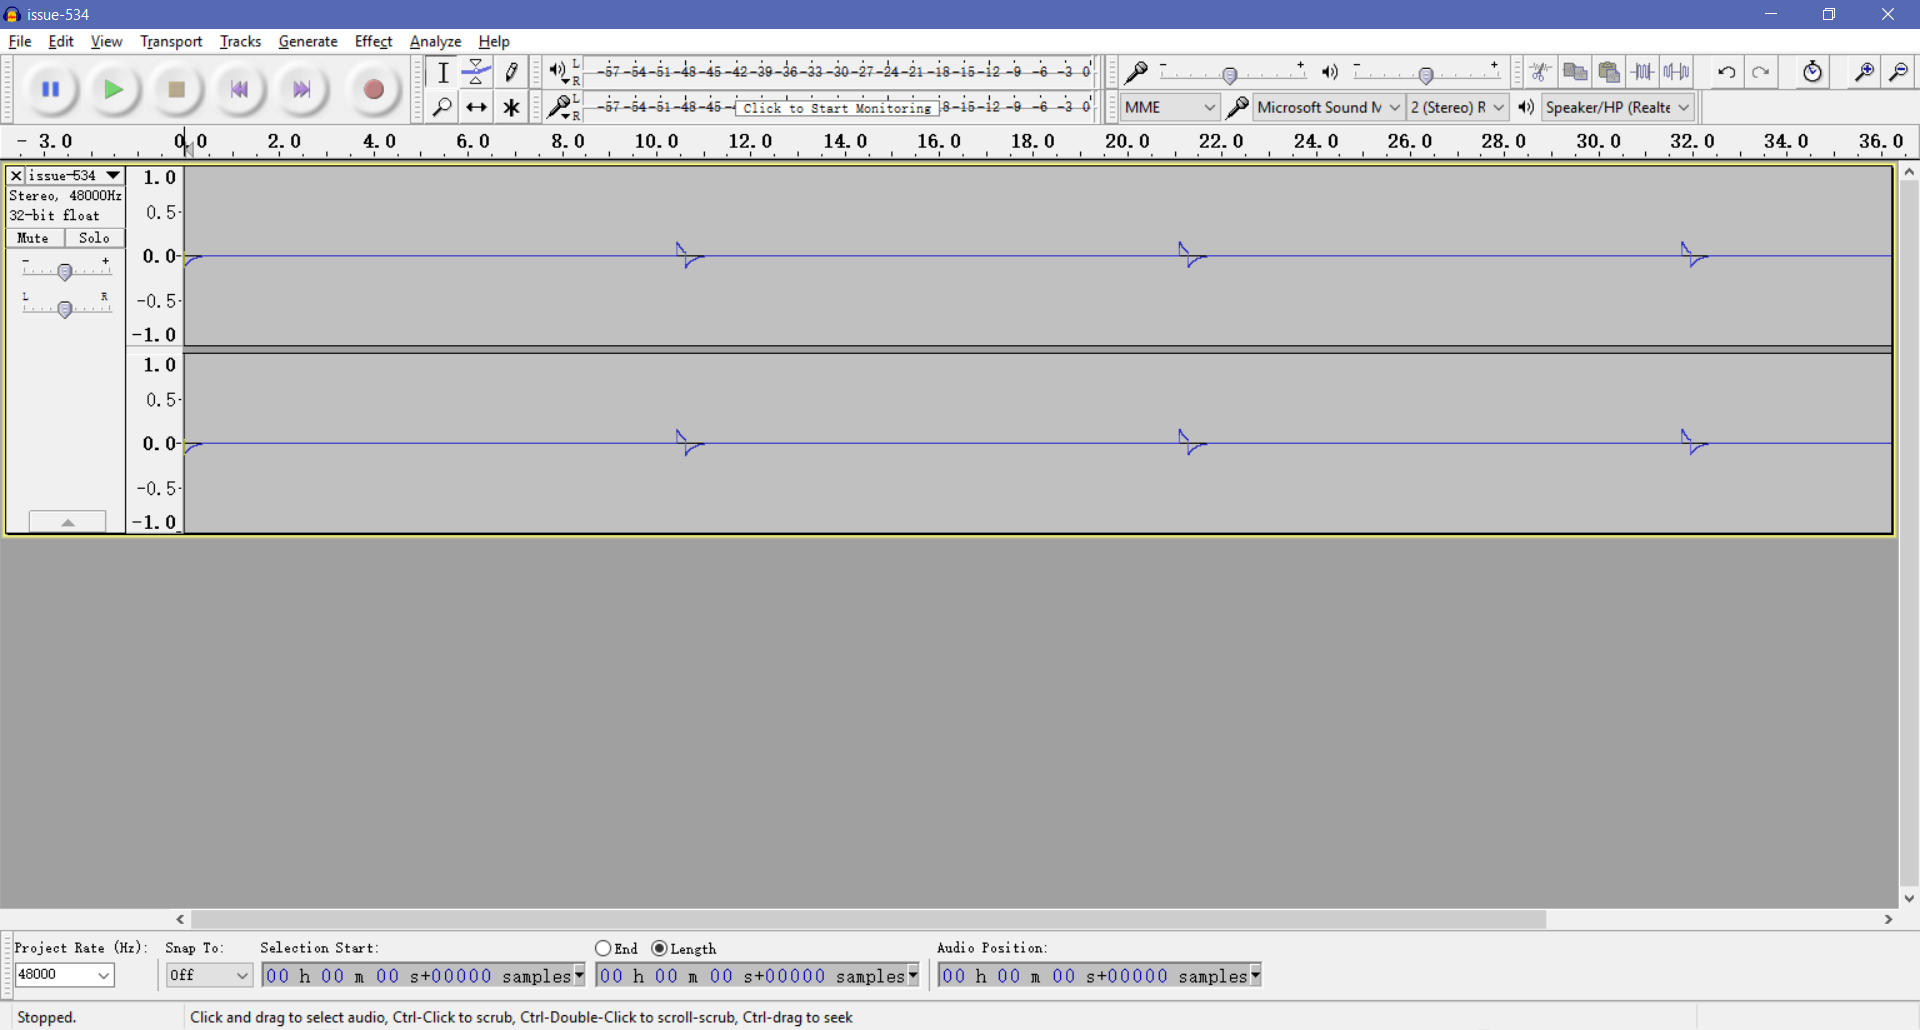Image resolution: width=1920 pixels, height=1030 pixels.
Task: Click the Copy icon in the edit toolbar
Action: [1575, 72]
